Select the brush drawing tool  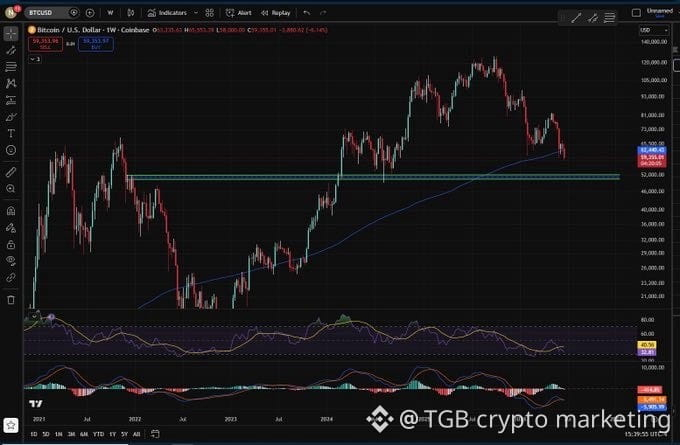[x=11, y=117]
